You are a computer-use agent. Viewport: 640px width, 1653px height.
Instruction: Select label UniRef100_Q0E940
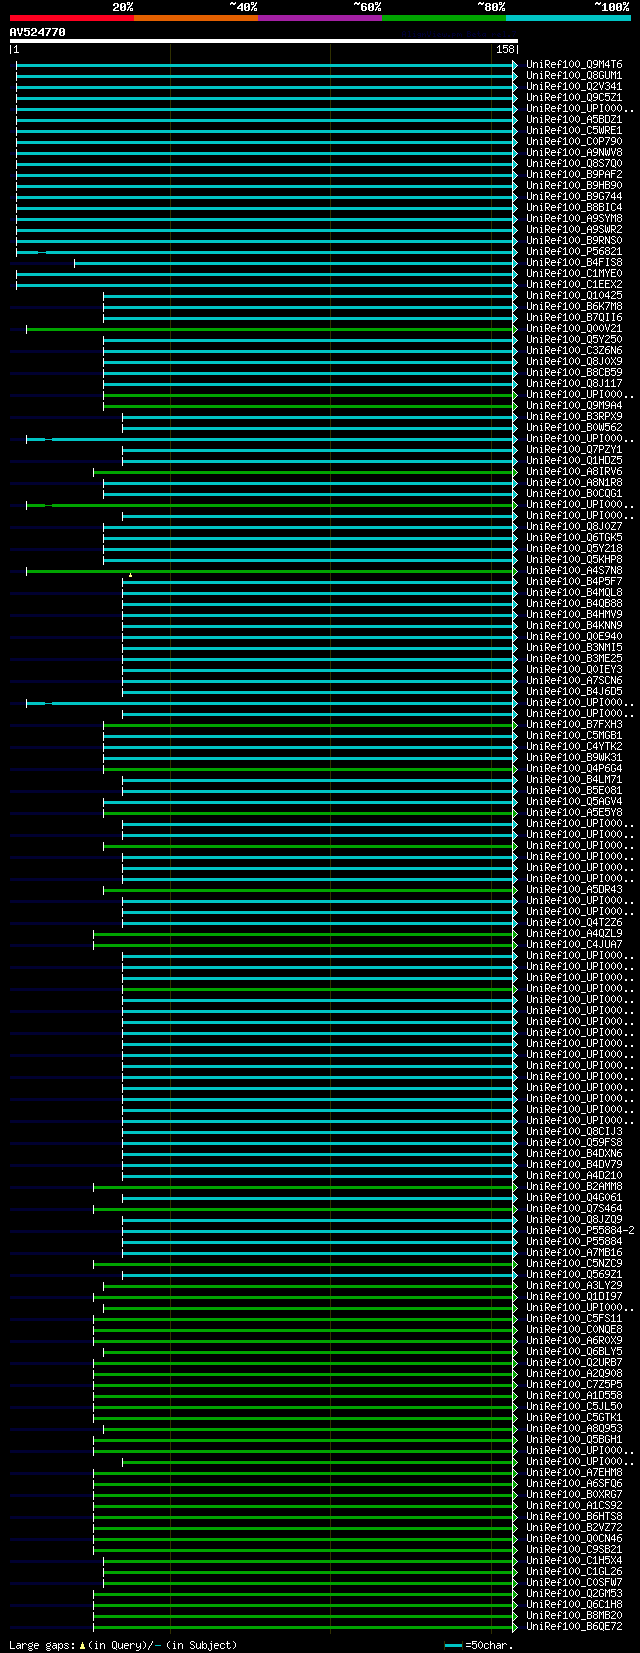tap(574, 636)
